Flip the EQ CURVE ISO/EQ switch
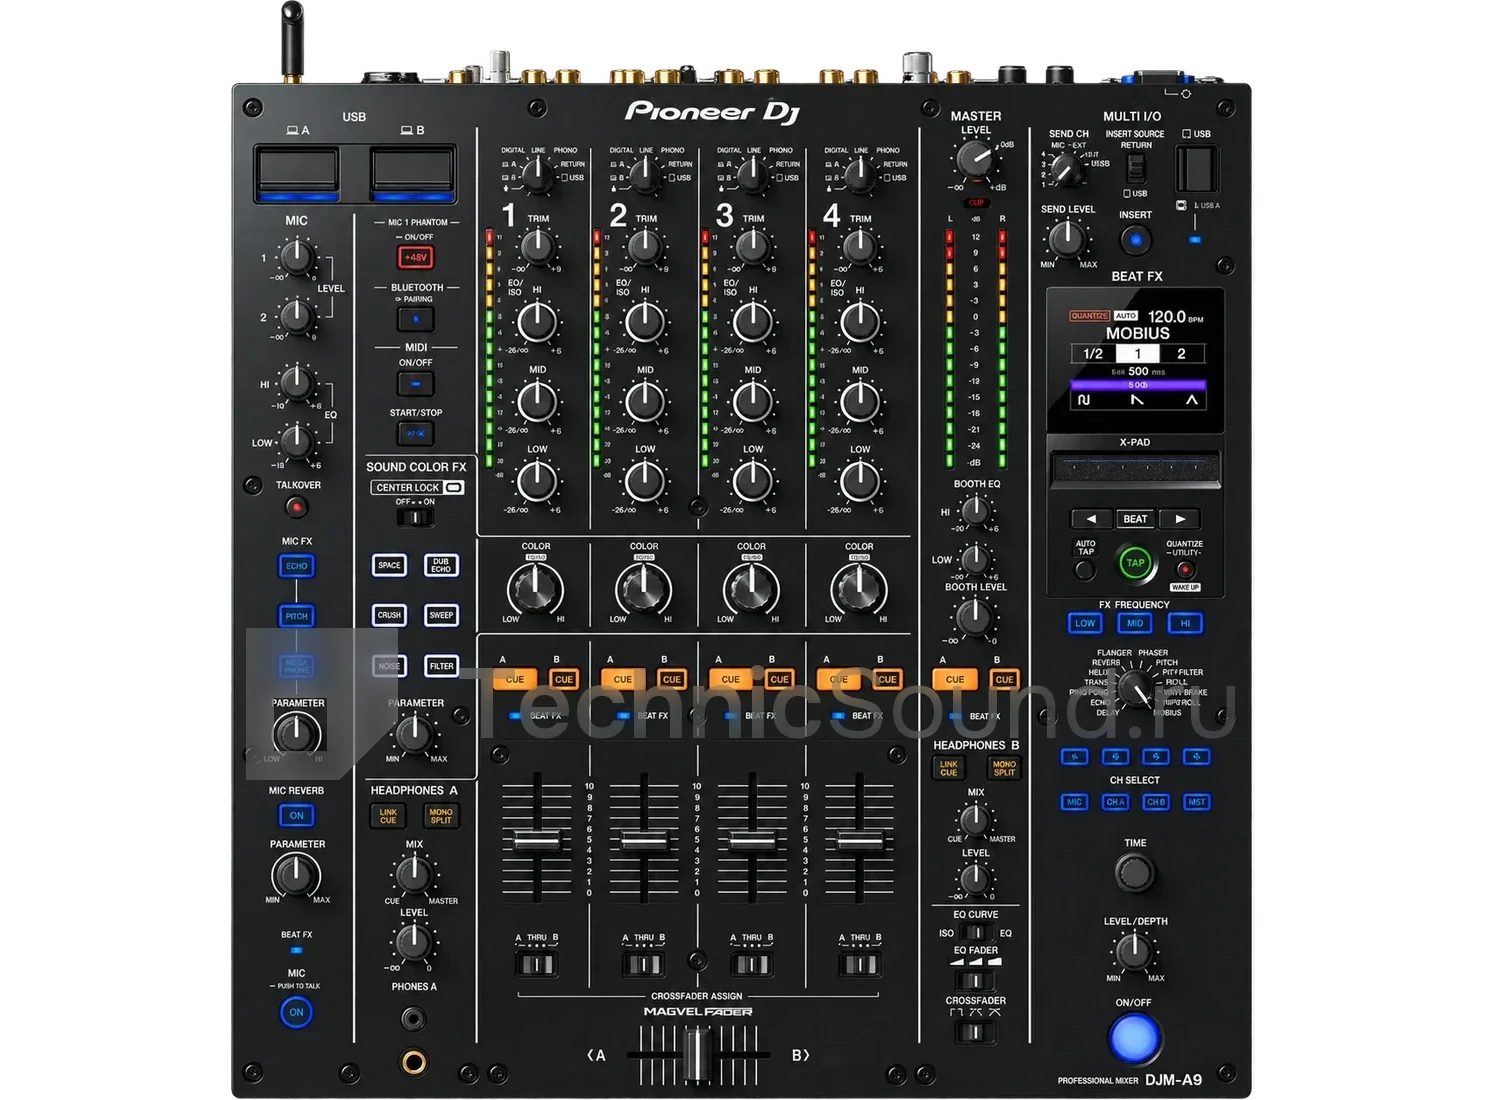This screenshot has height=1100, width=1486. (x=975, y=933)
